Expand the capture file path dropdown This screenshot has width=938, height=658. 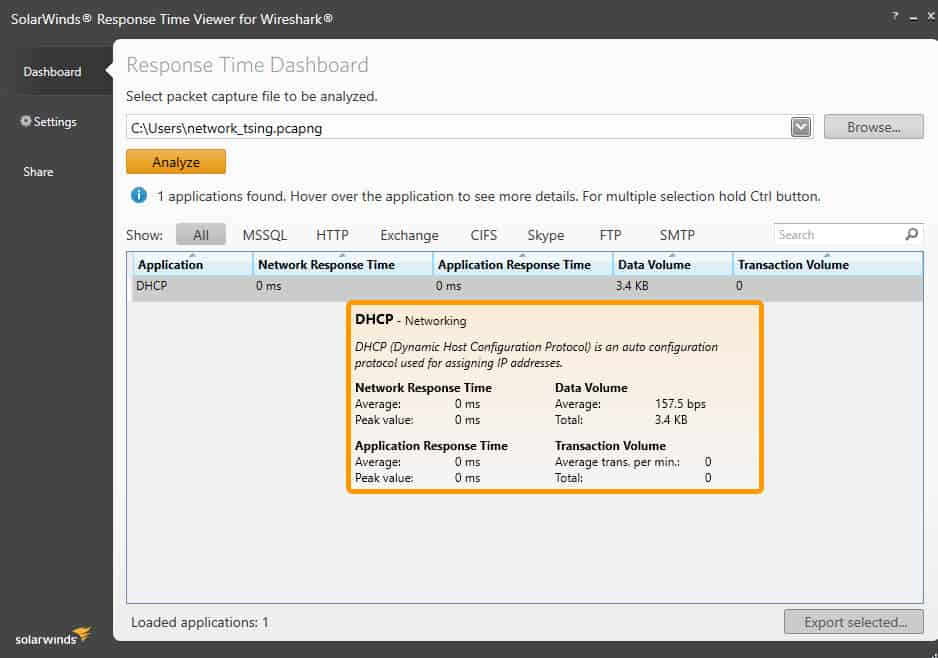coord(800,127)
